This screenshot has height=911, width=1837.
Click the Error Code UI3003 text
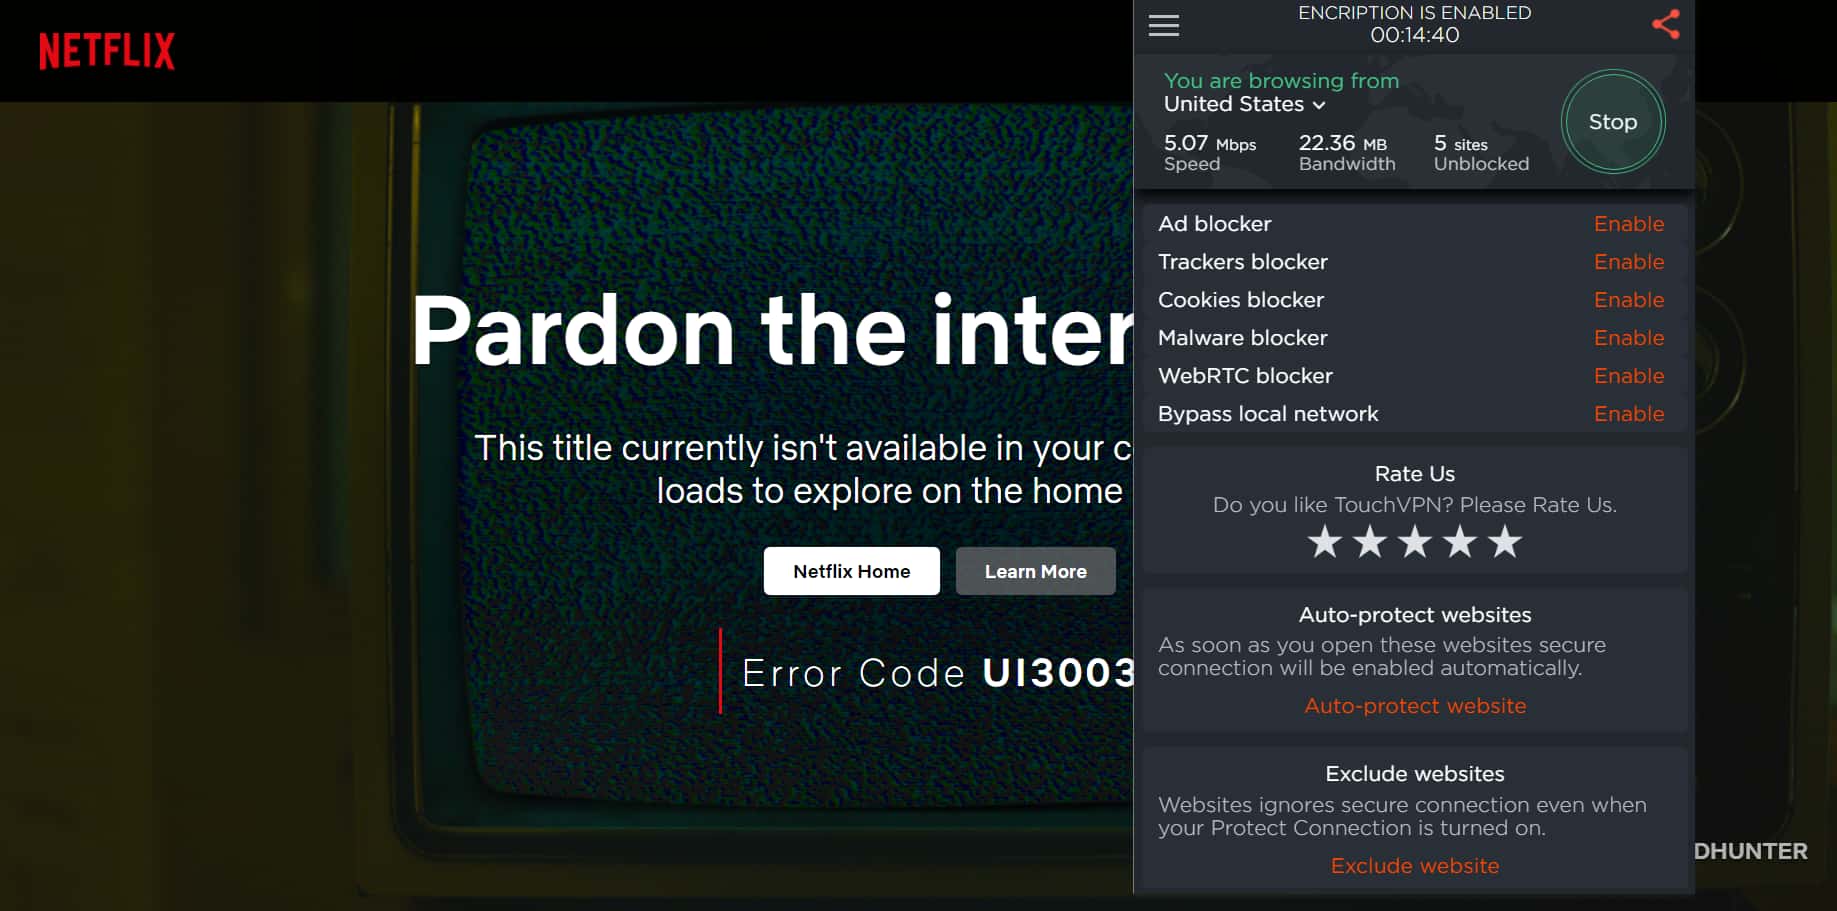click(938, 673)
